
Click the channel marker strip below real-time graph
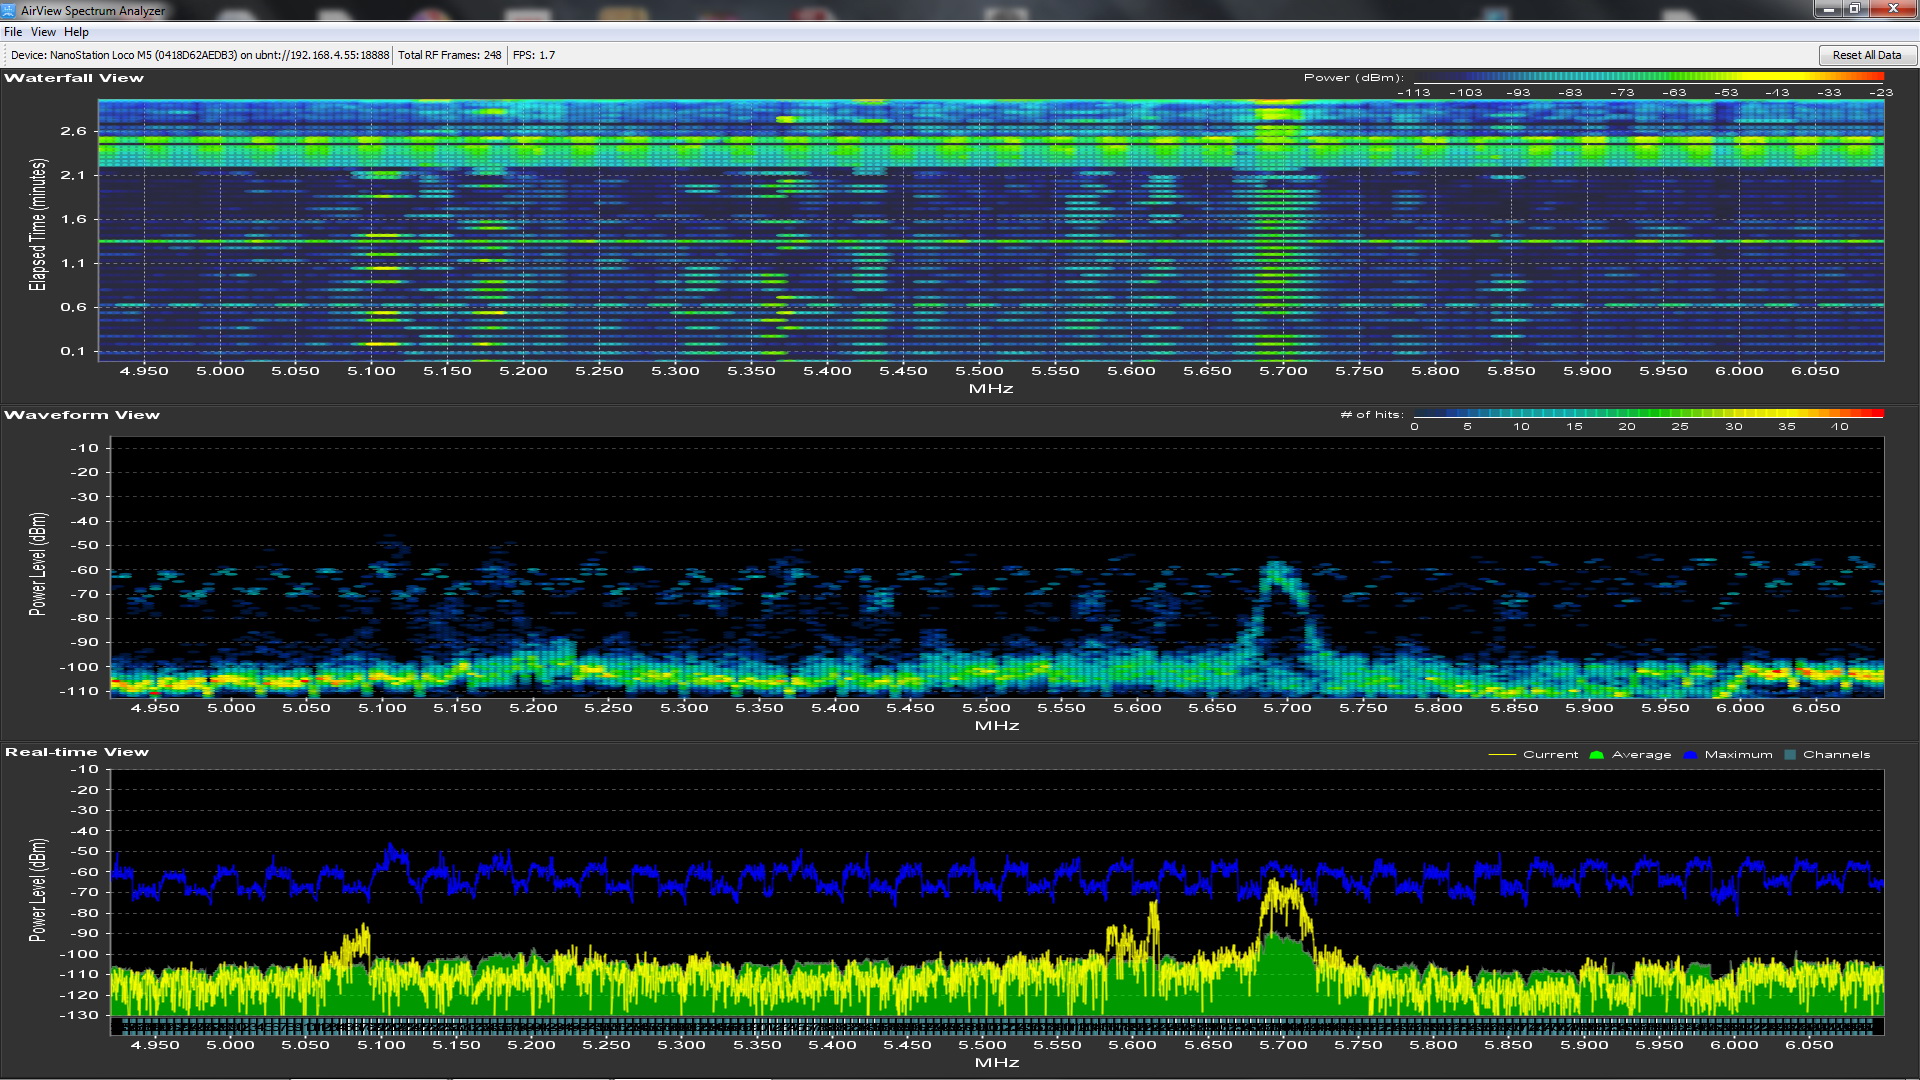[x=996, y=1026]
